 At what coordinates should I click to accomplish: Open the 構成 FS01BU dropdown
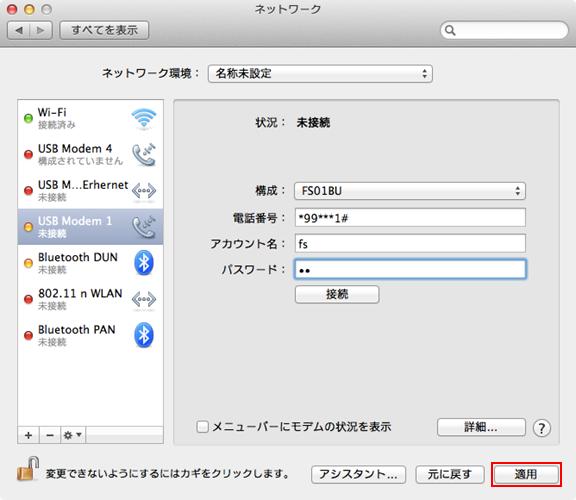(410, 191)
